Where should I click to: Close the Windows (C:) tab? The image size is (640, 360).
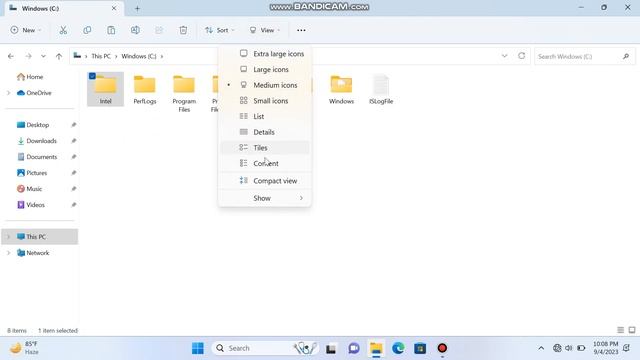[x=114, y=8]
